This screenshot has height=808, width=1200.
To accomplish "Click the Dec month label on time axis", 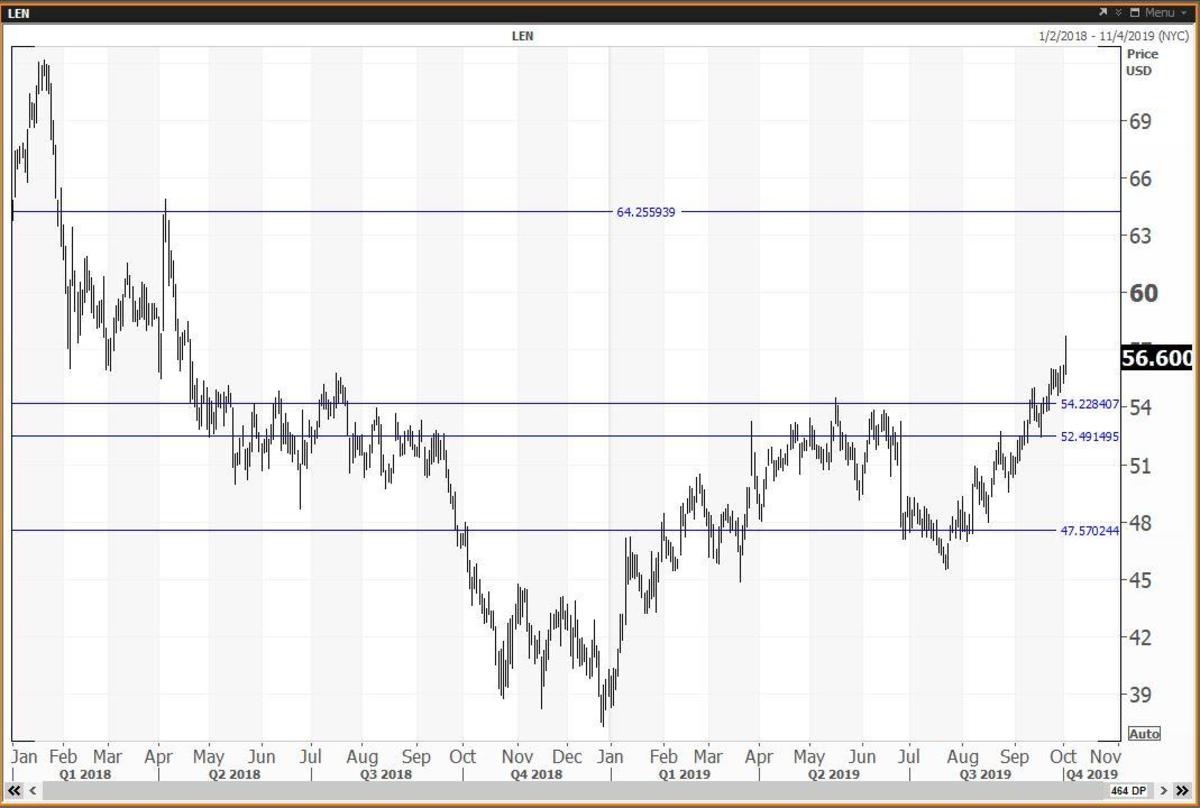I will point(567,756).
